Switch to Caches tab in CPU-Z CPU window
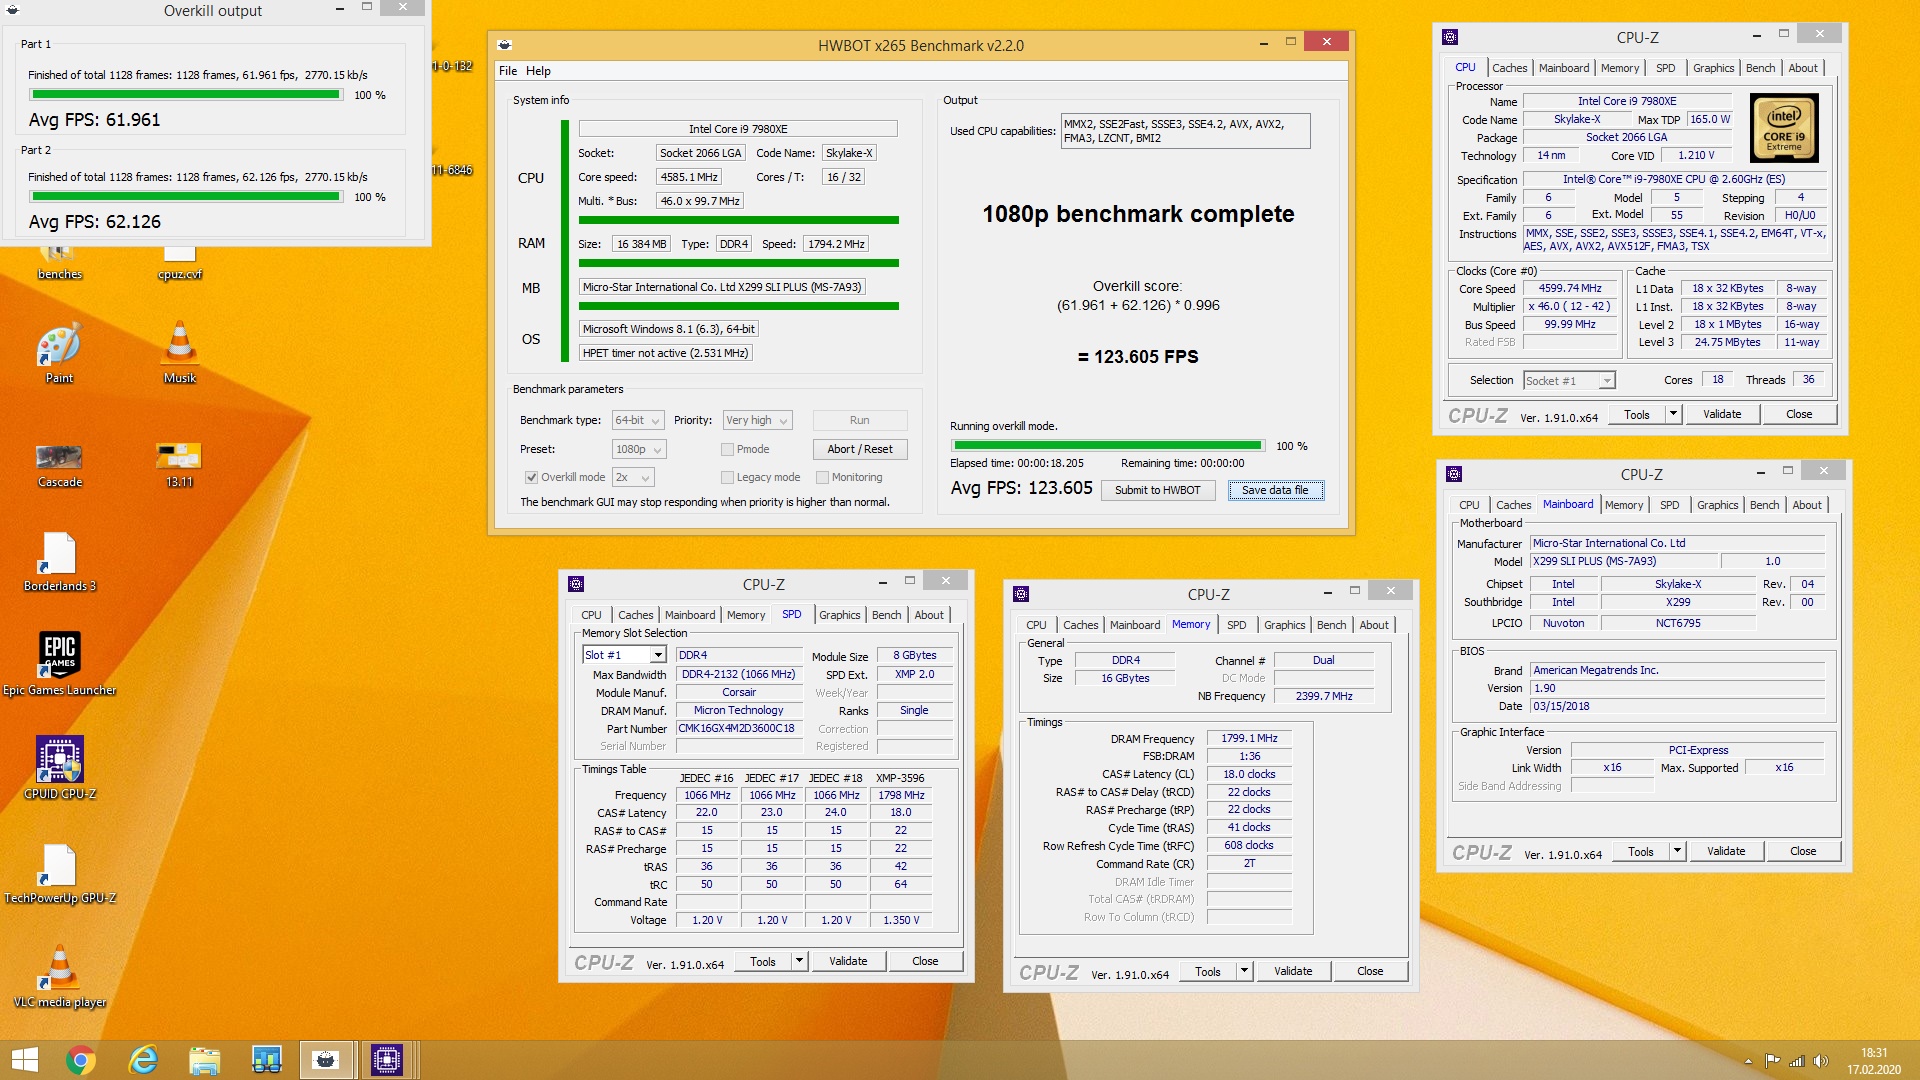Viewport: 1920px width, 1080px height. [x=1509, y=68]
